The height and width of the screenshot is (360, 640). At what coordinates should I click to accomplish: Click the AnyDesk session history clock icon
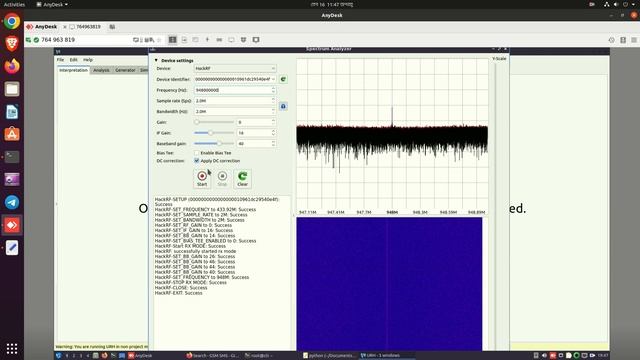[611, 40]
